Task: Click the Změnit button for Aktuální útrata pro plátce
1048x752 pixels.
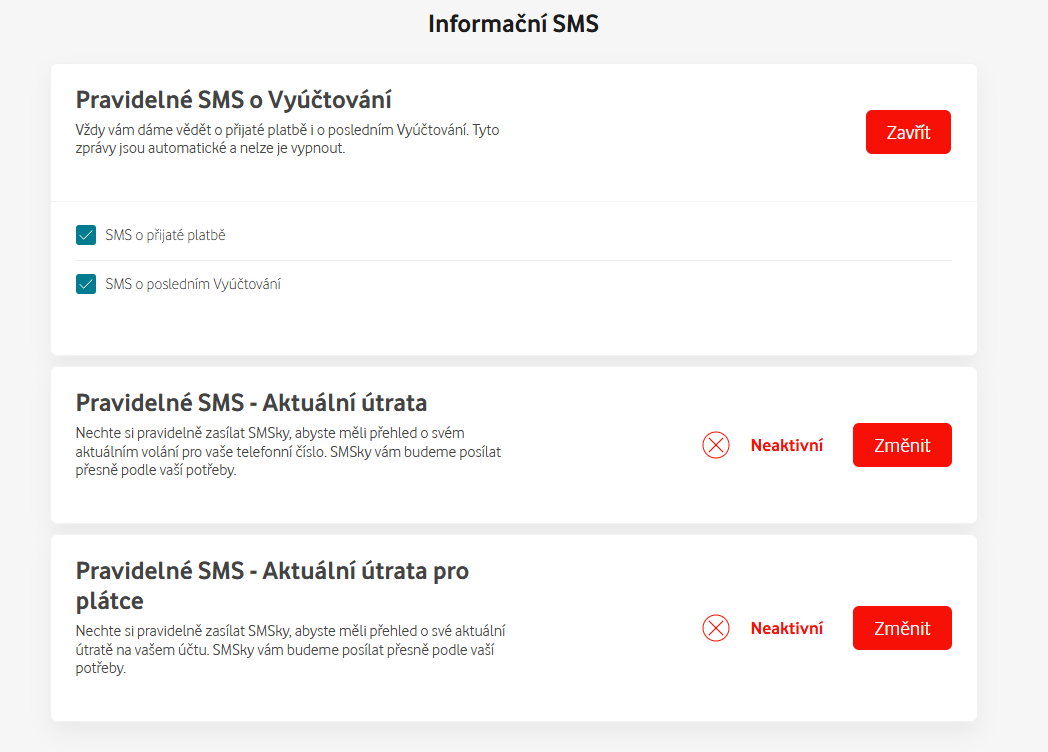Action: coord(902,628)
